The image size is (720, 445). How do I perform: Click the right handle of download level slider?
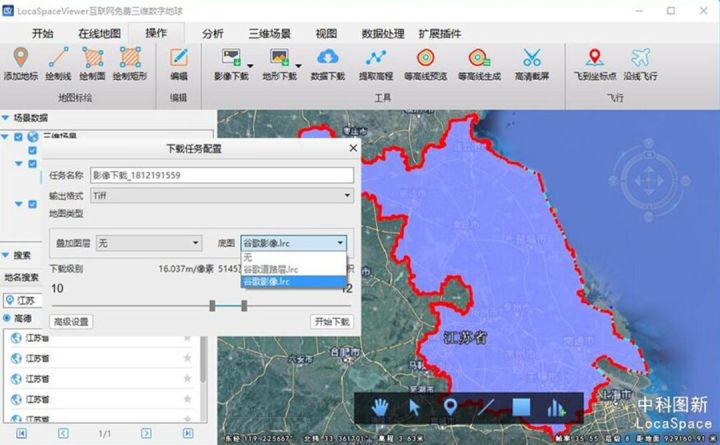(x=244, y=304)
